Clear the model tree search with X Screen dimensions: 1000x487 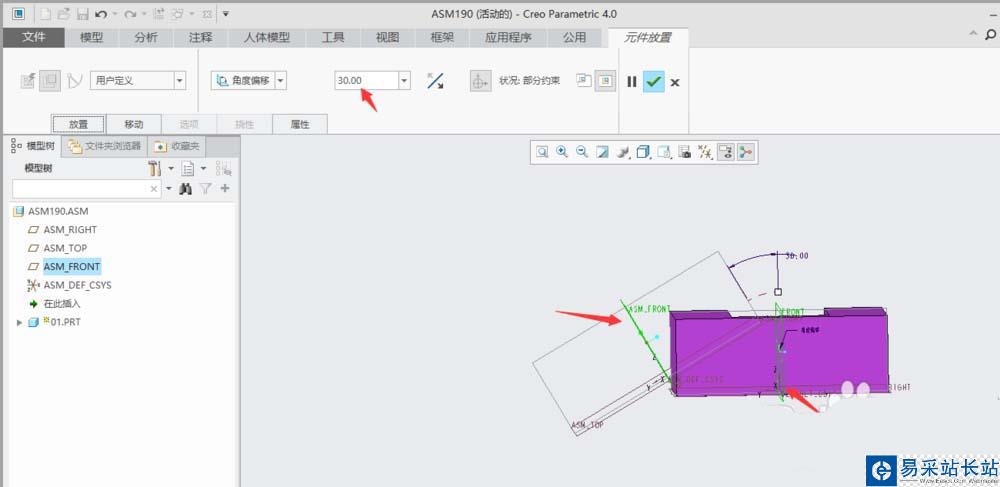tap(154, 189)
